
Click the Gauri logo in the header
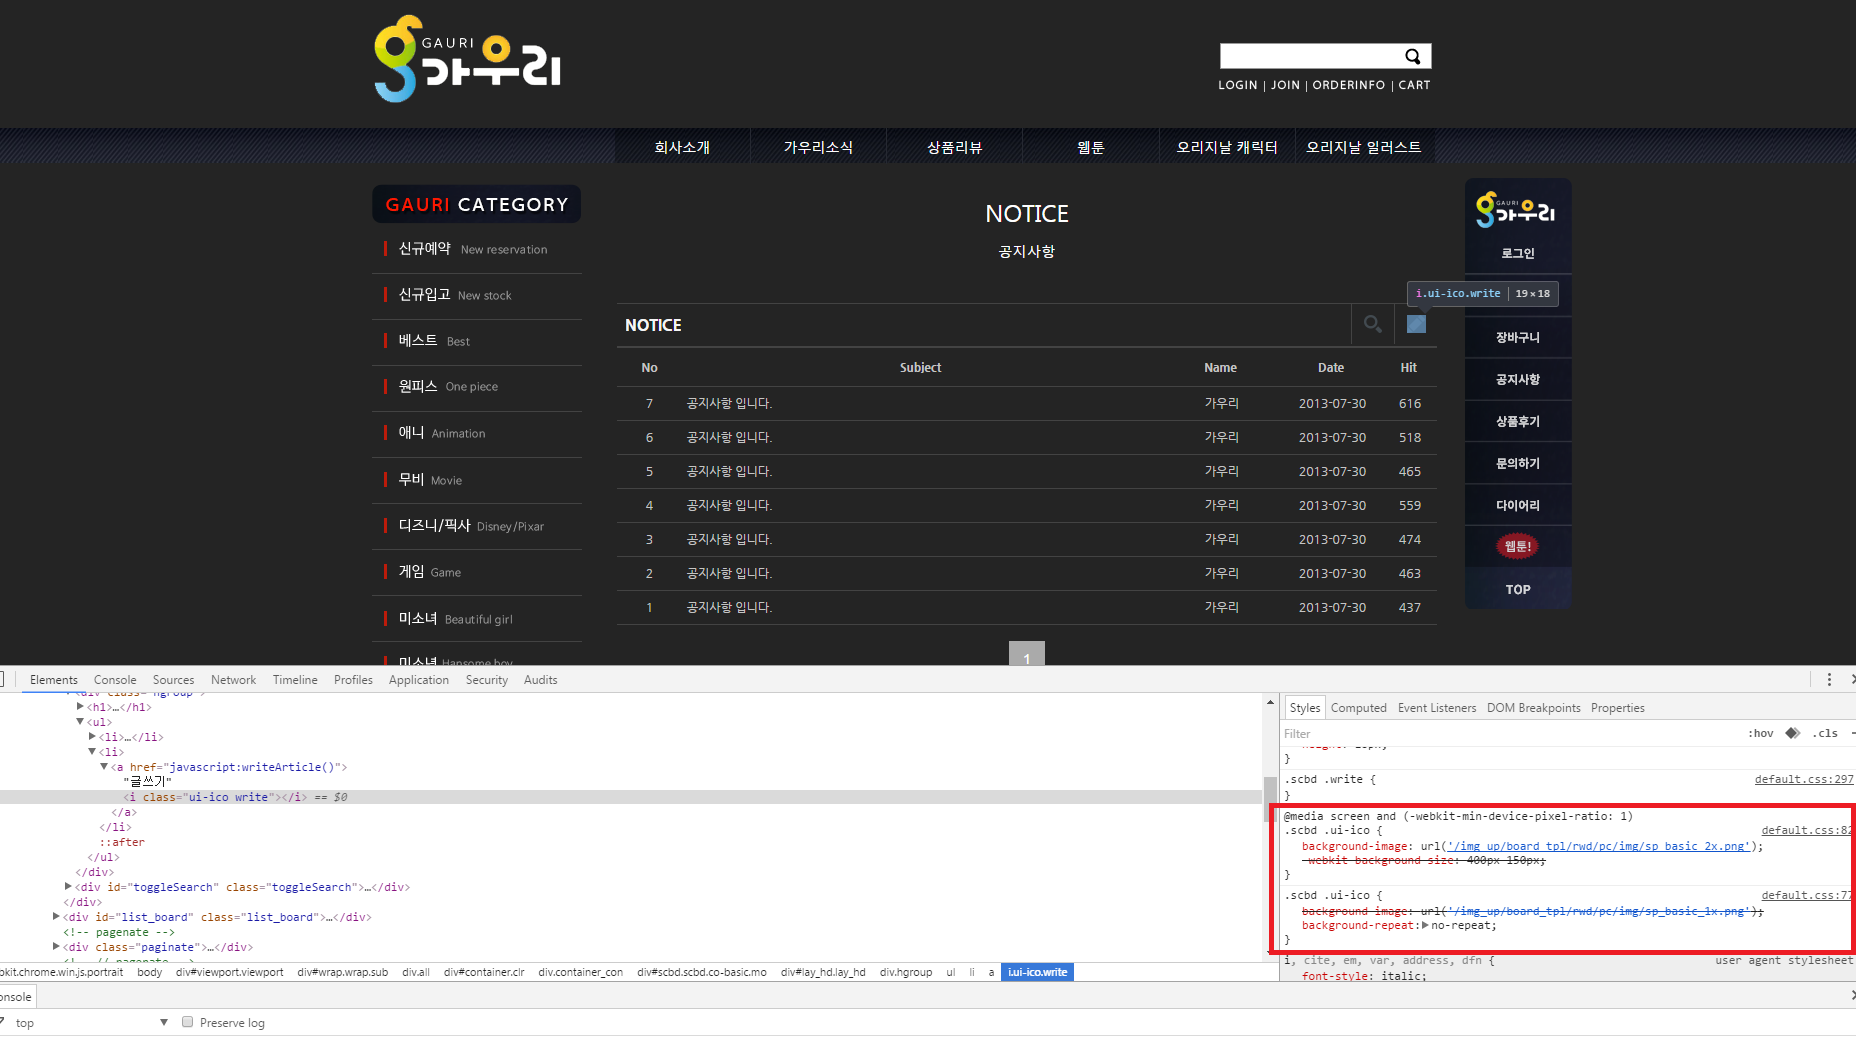[x=467, y=59]
